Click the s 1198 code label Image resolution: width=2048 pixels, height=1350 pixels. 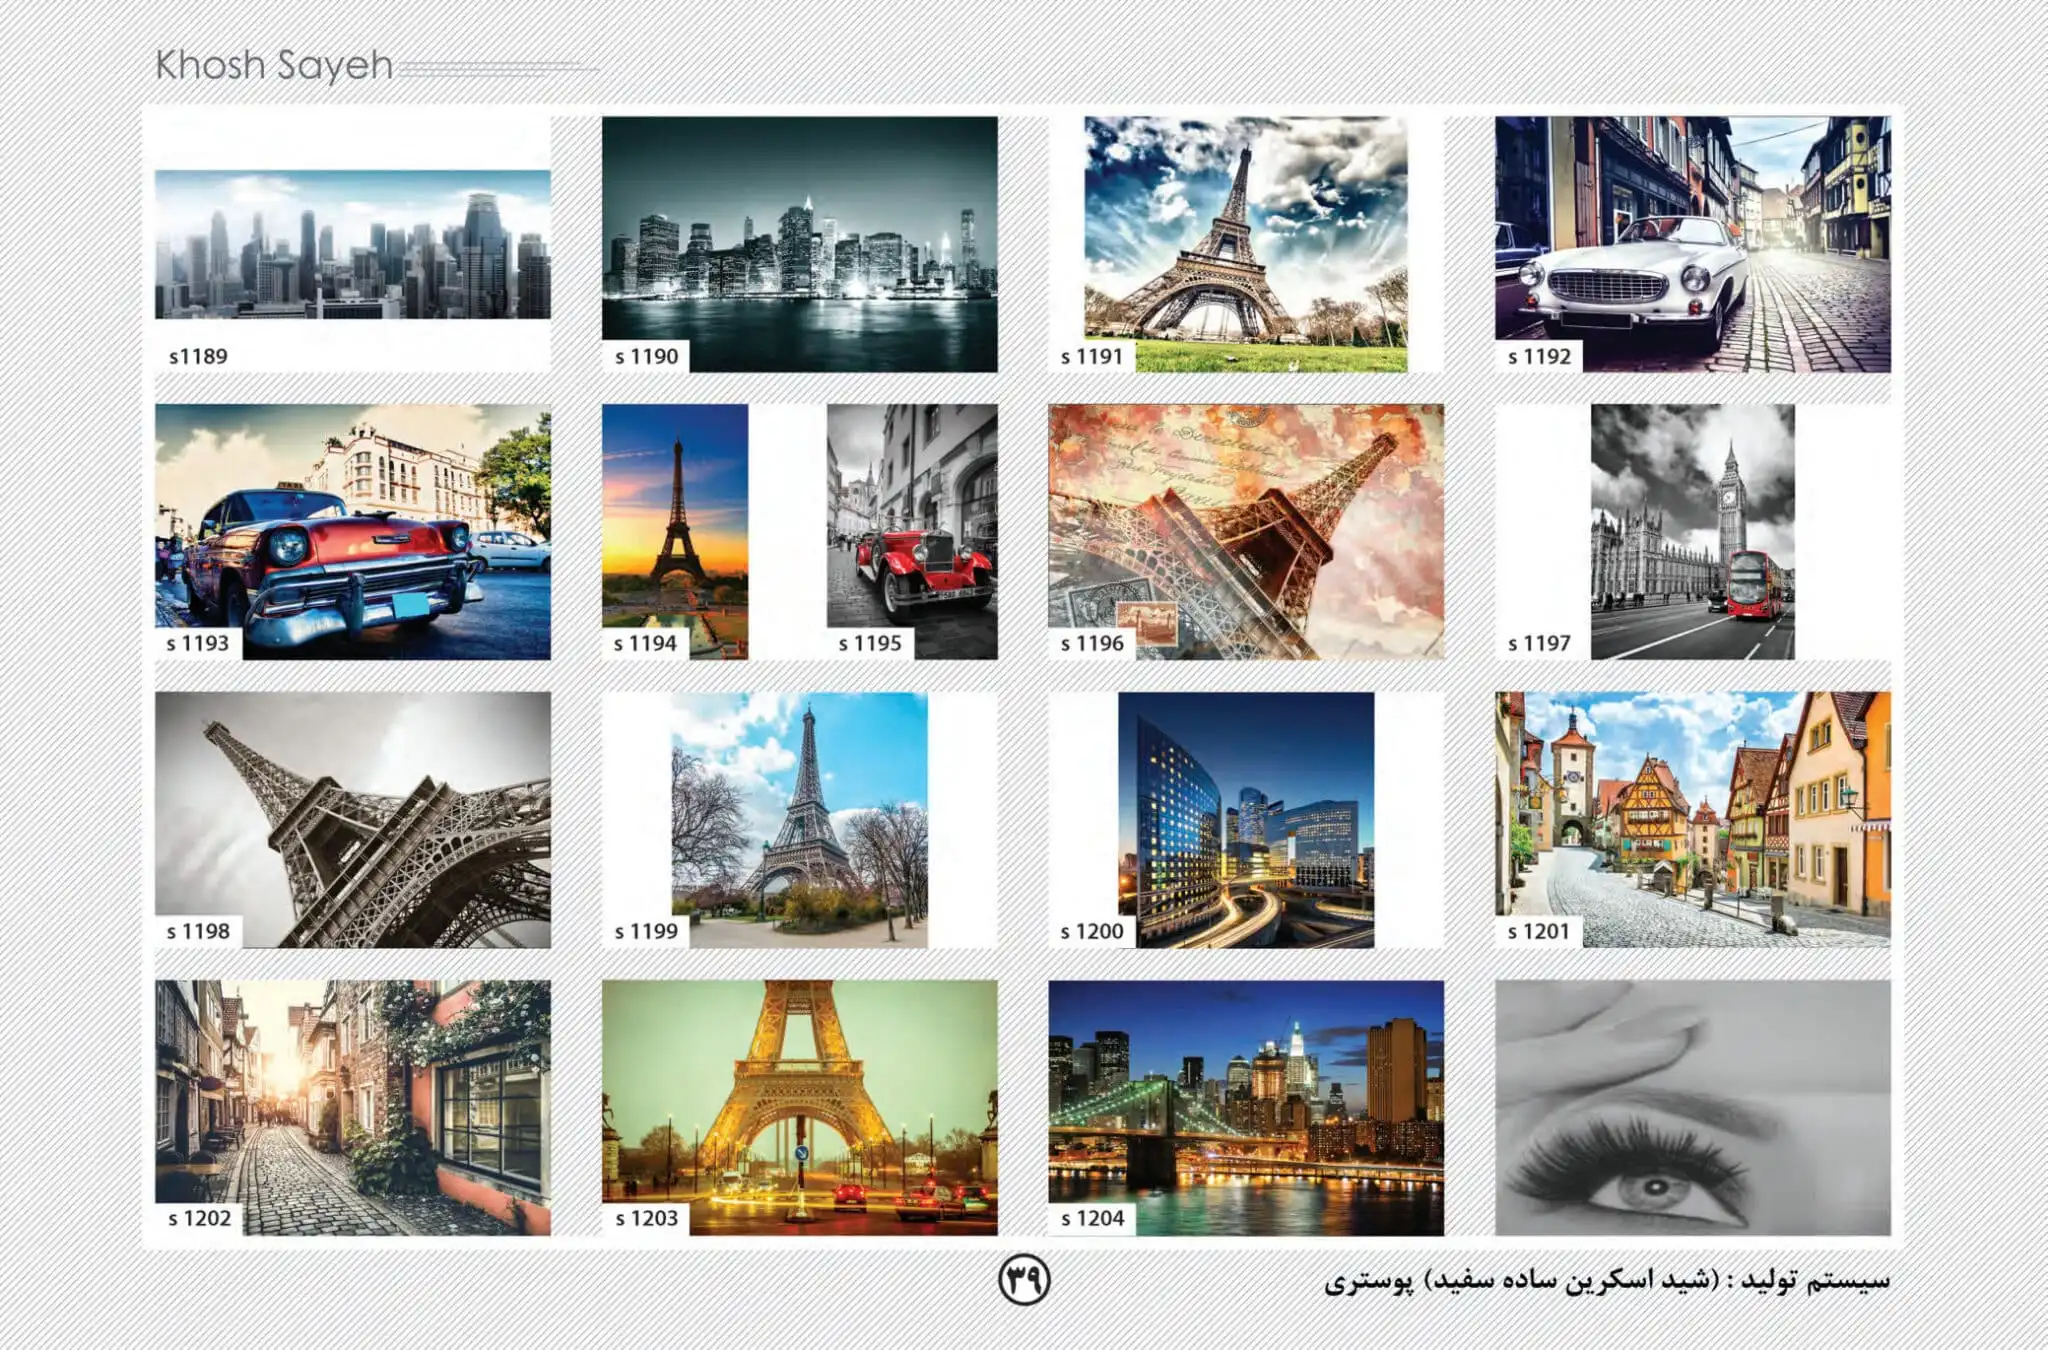198,931
